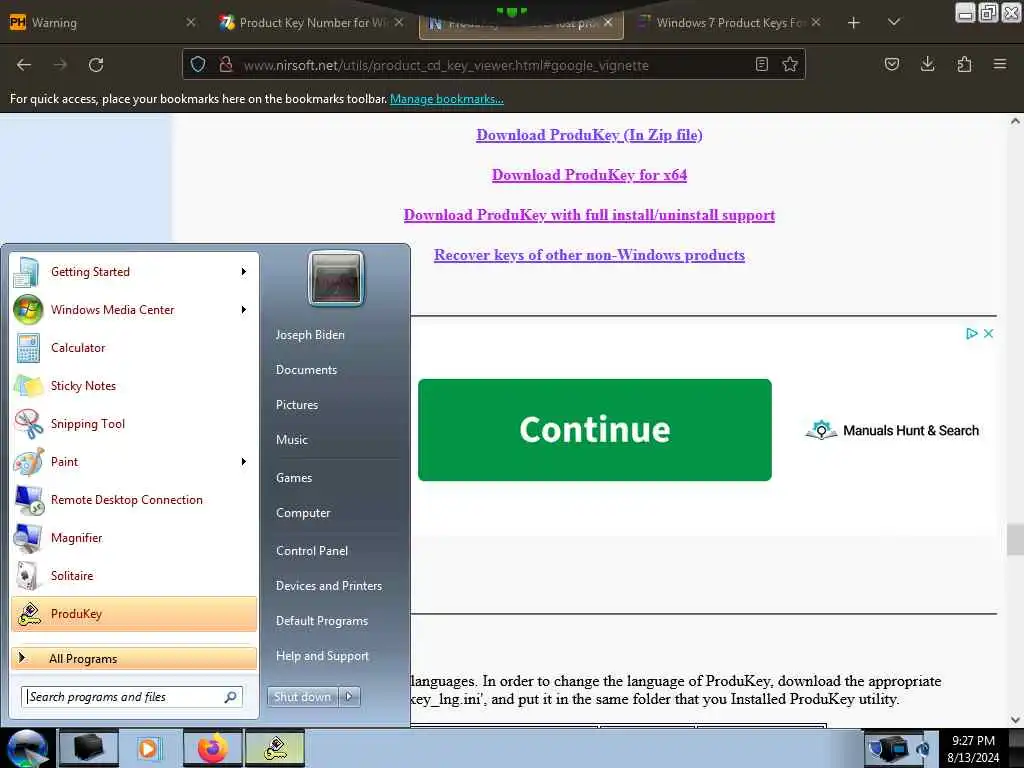
Task: Click the Shut down button
Action: click(303, 696)
